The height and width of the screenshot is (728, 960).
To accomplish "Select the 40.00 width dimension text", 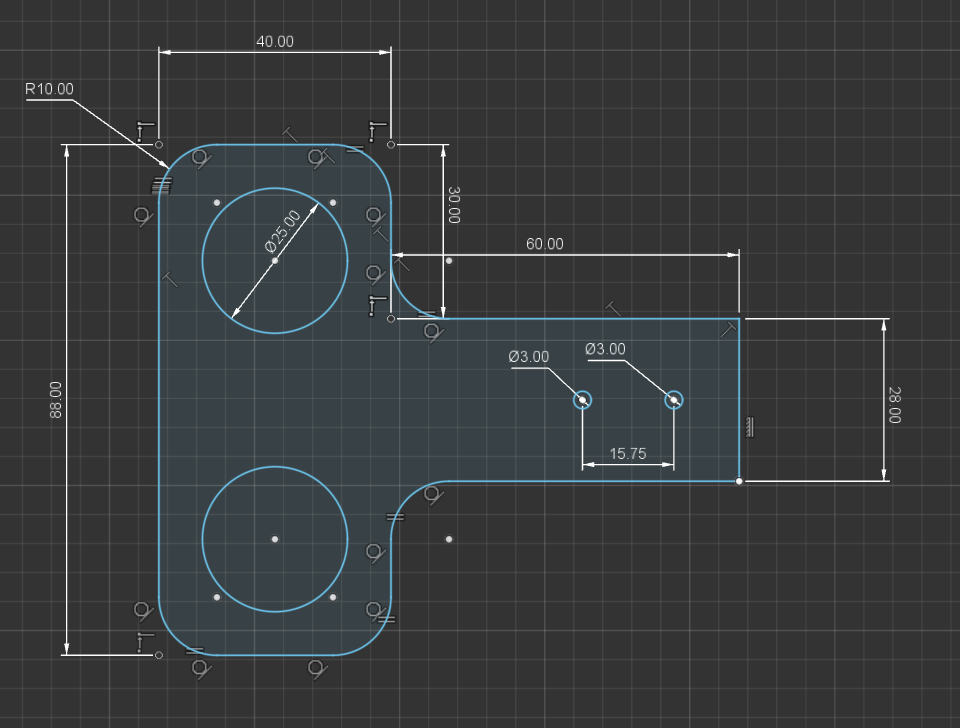I will point(274,42).
